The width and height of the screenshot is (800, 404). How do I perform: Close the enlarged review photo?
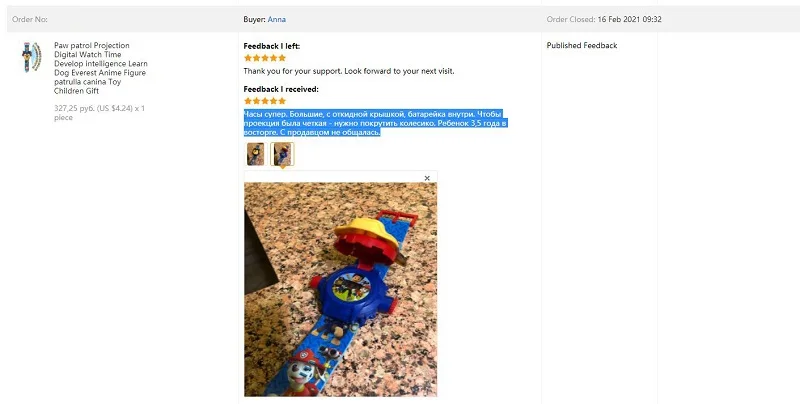427,178
